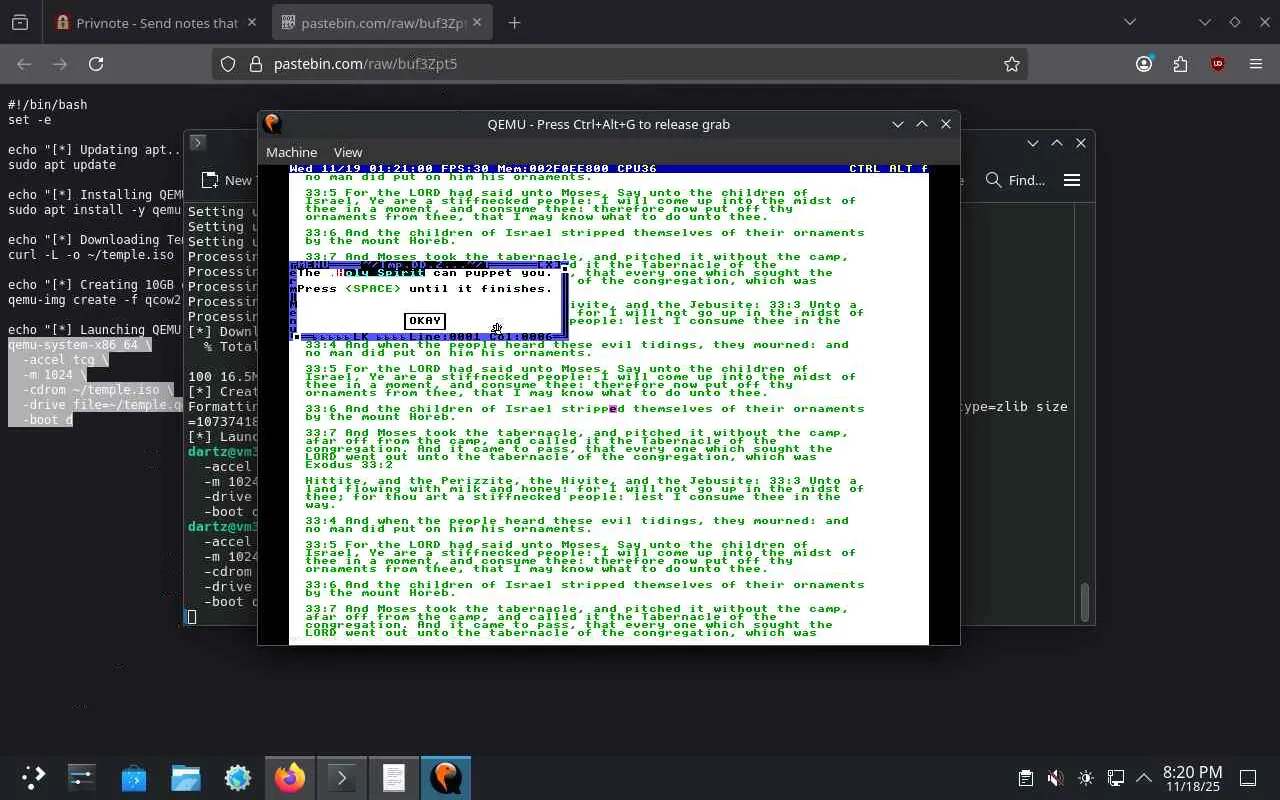Image resolution: width=1280 pixels, height=800 pixels.
Task: Restore the Firefox window size
Action: pos(1234,22)
